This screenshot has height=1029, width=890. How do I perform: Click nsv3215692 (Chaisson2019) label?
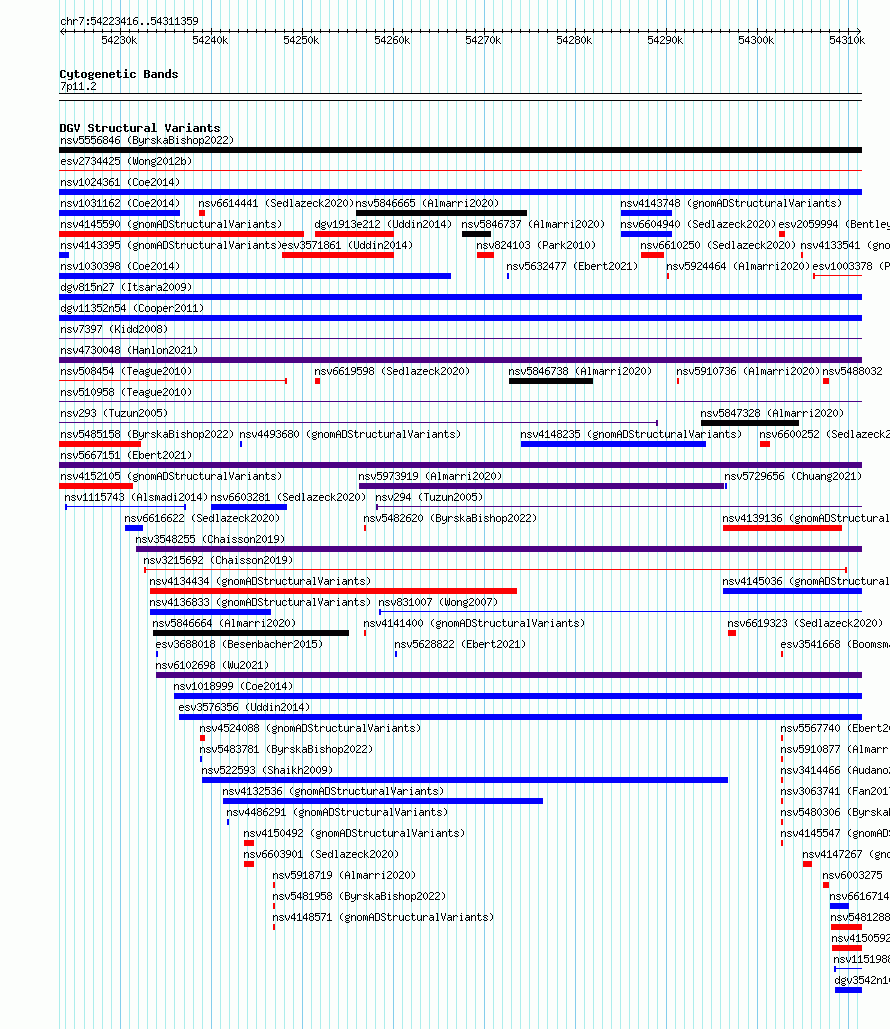pos(218,560)
